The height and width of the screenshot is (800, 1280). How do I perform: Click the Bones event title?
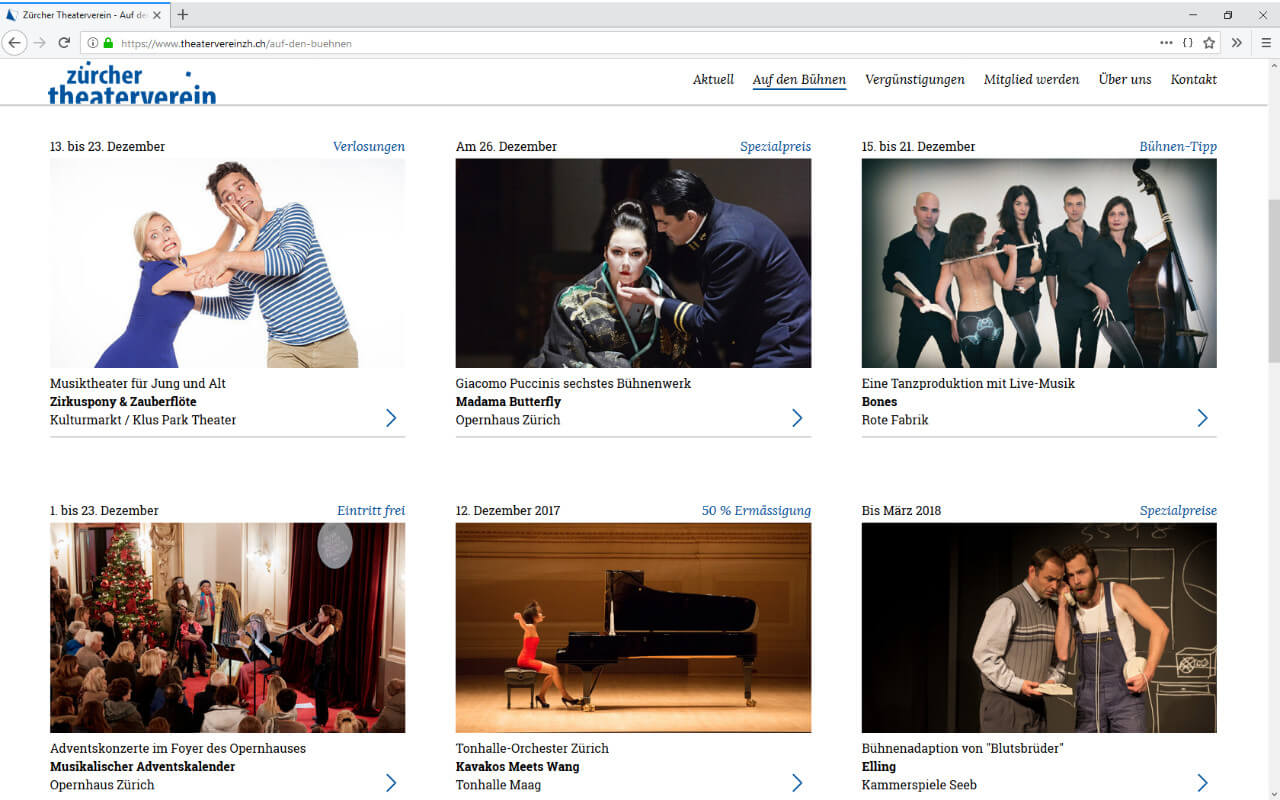(879, 402)
